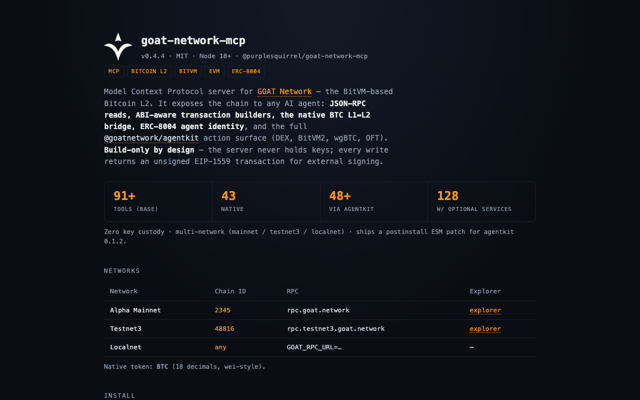Select the Localnet row name
Image resolution: width=640 pixels, height=400 pixels.
tap(125, 347)
